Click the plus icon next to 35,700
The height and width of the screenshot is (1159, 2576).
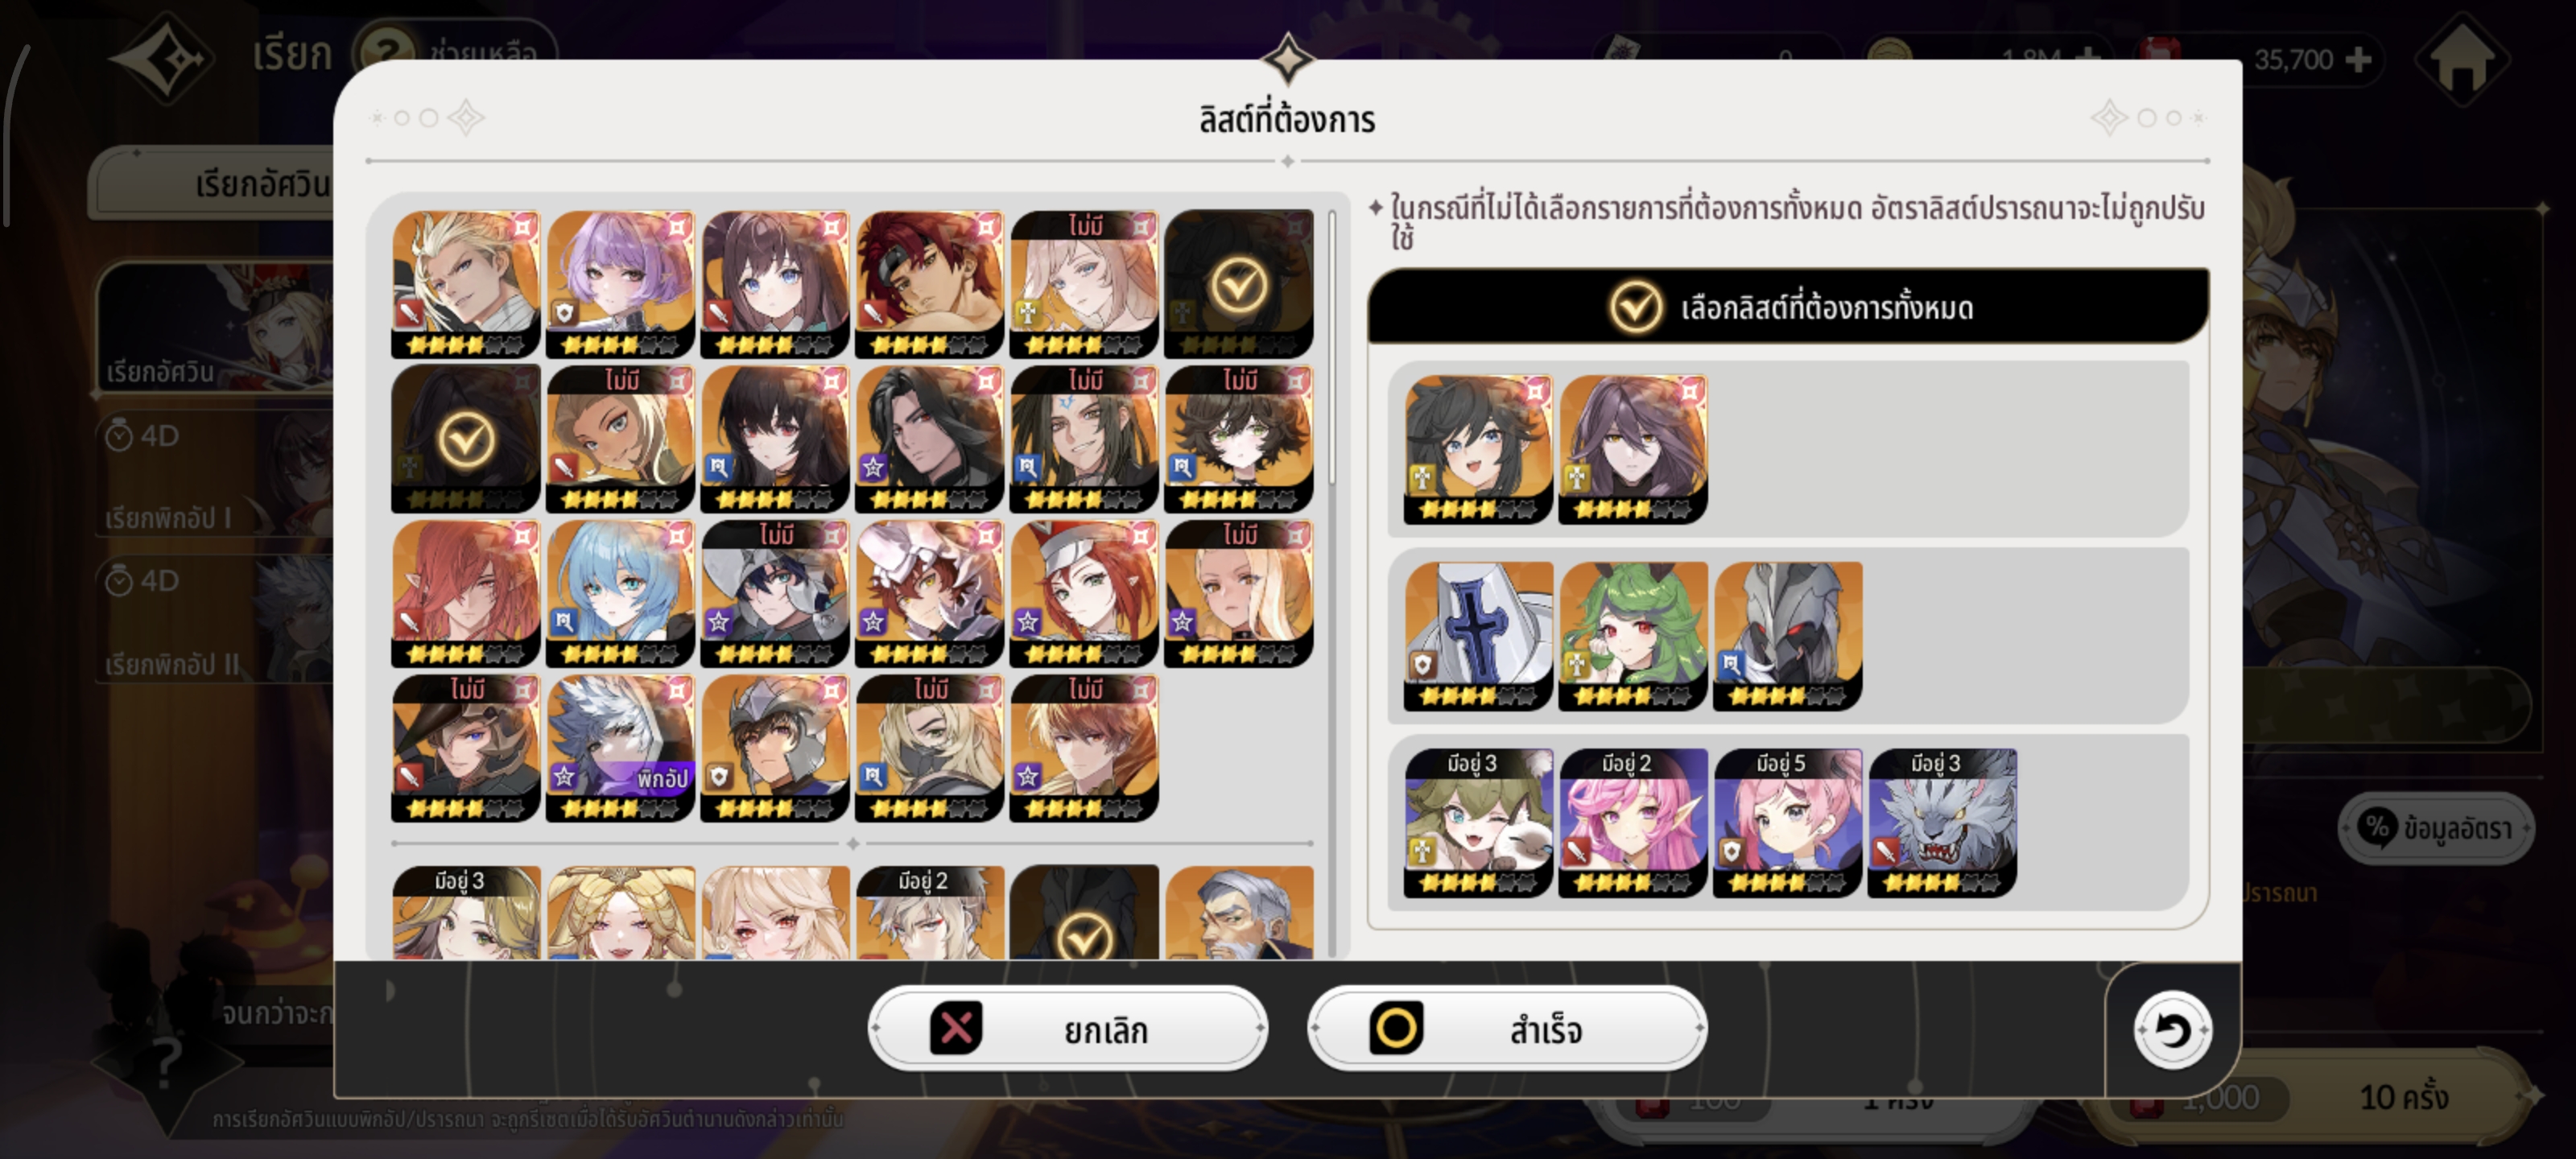pos(2359,60)
